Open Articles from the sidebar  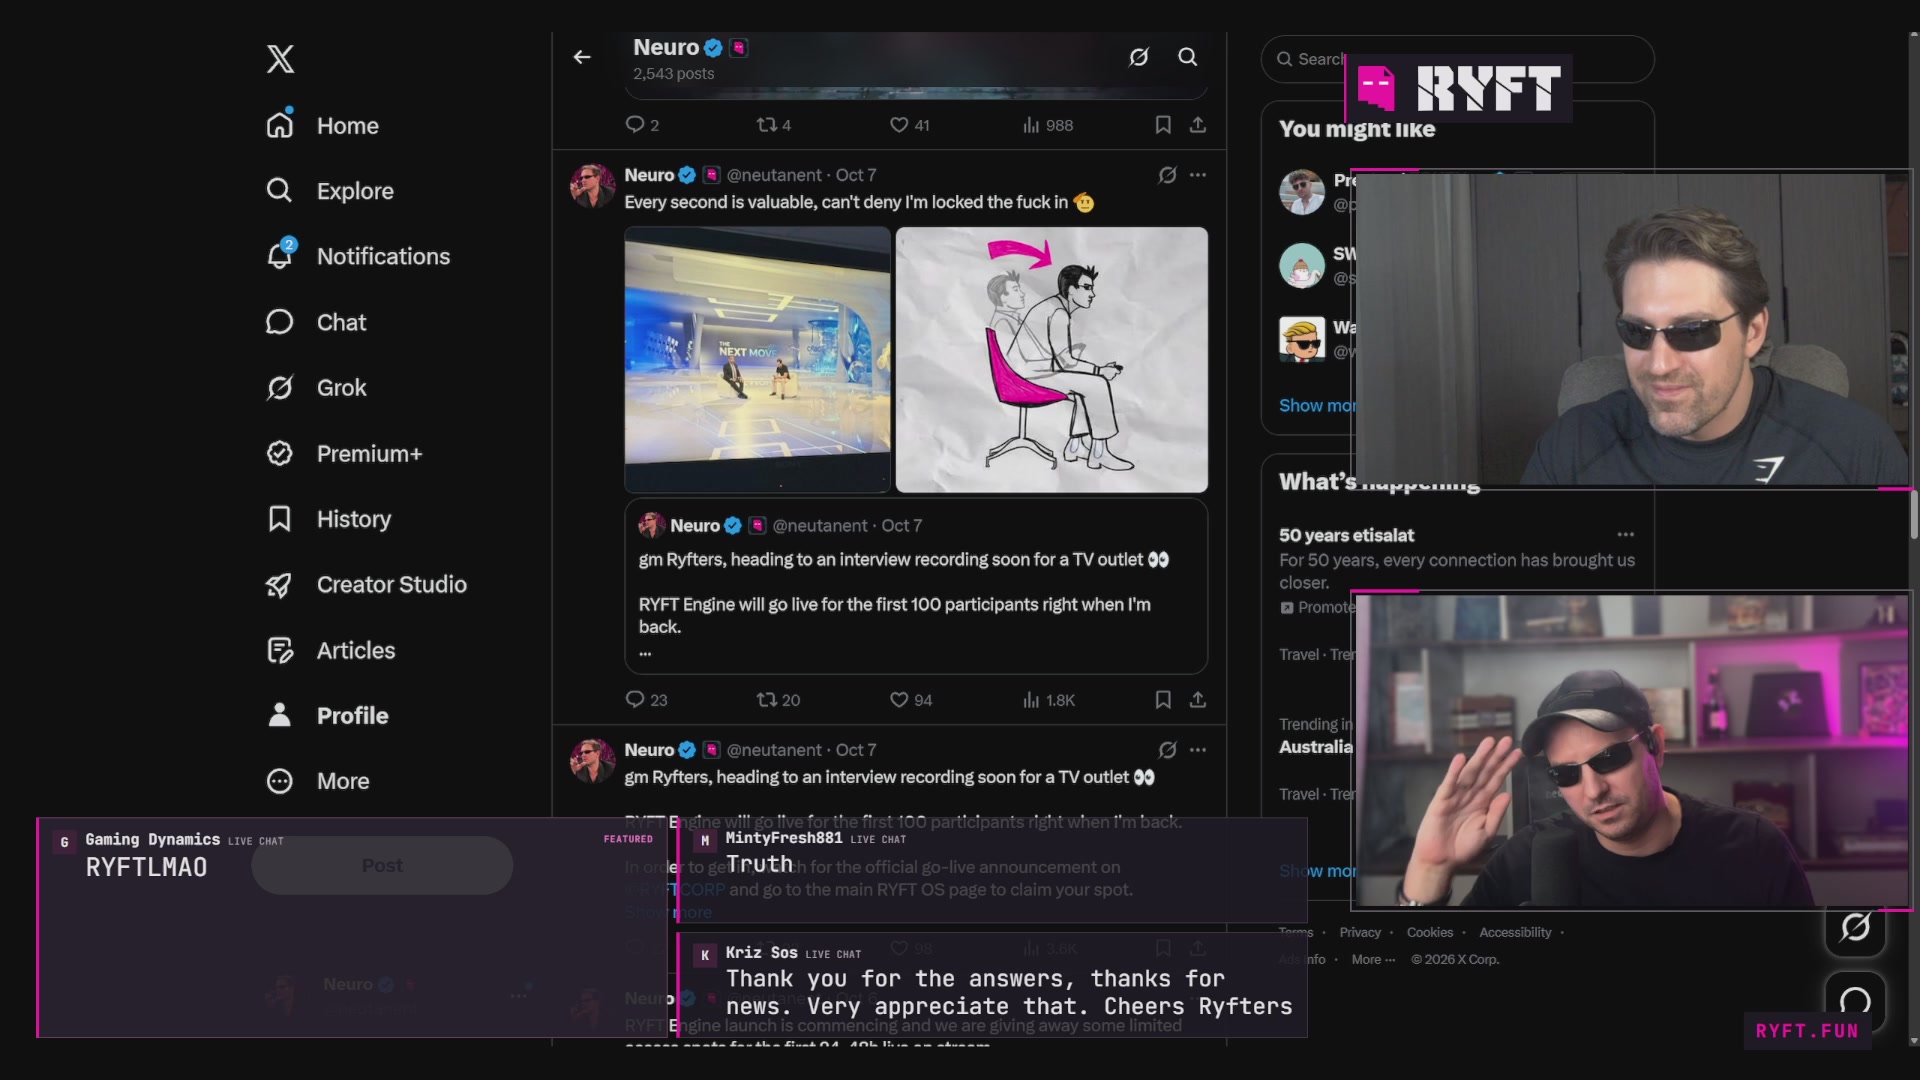click(330, 650)
